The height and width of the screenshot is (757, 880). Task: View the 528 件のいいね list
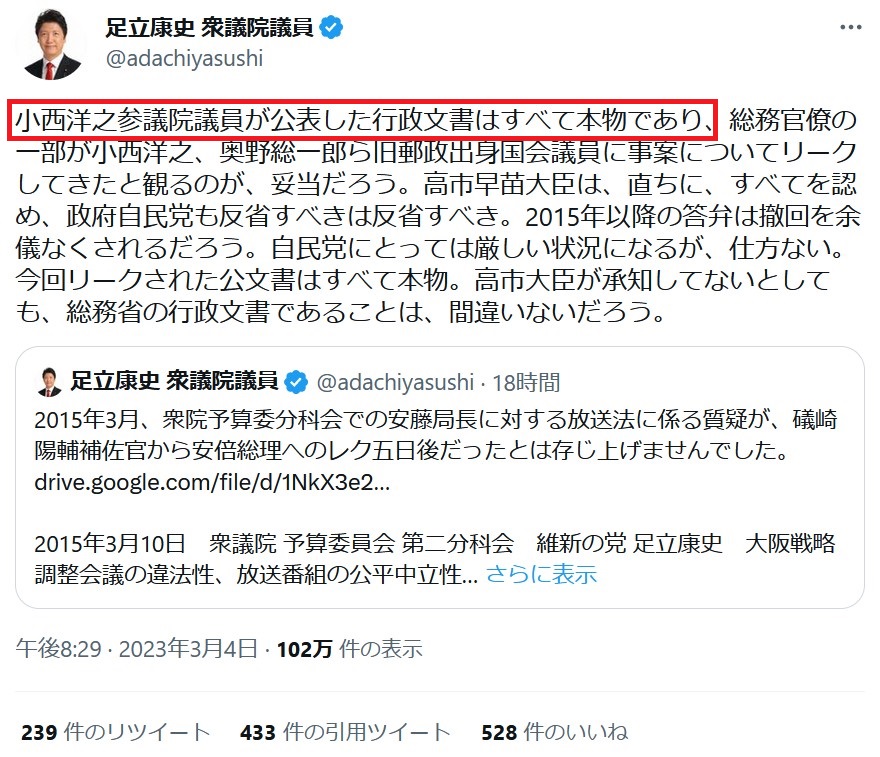(x=554, y=732)
